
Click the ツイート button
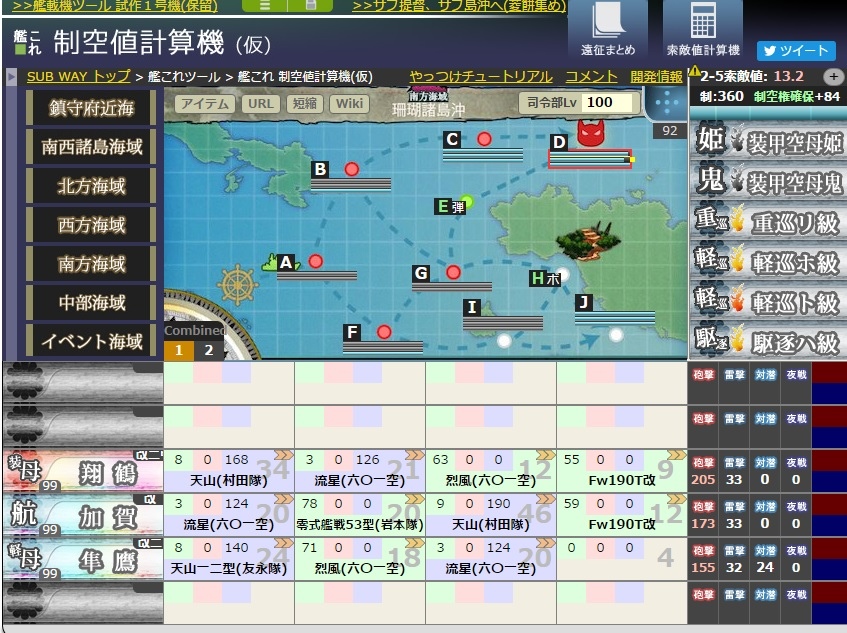point(796,51)
